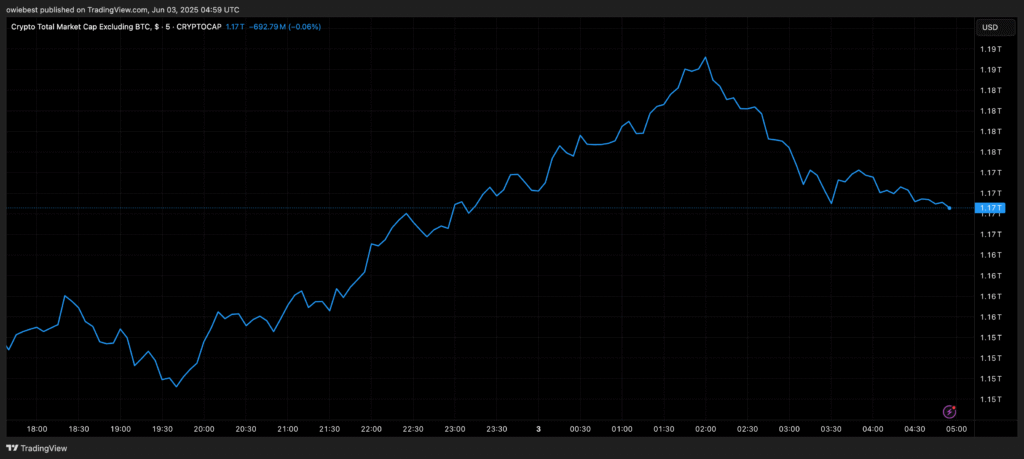Click the highlighted blue 1.17T price label

coord(990,209)
